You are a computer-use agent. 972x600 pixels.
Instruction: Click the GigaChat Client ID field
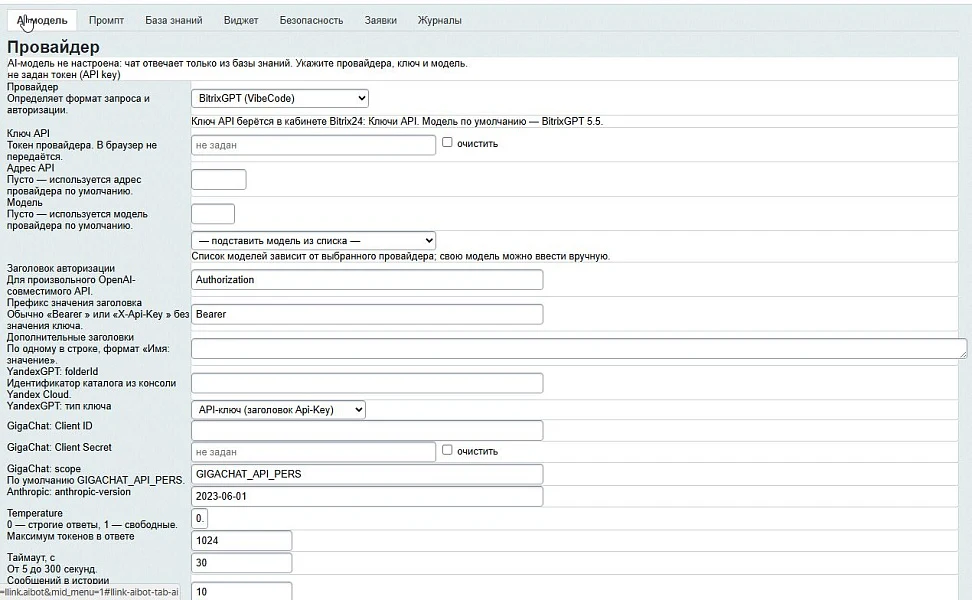pos(367,430)
